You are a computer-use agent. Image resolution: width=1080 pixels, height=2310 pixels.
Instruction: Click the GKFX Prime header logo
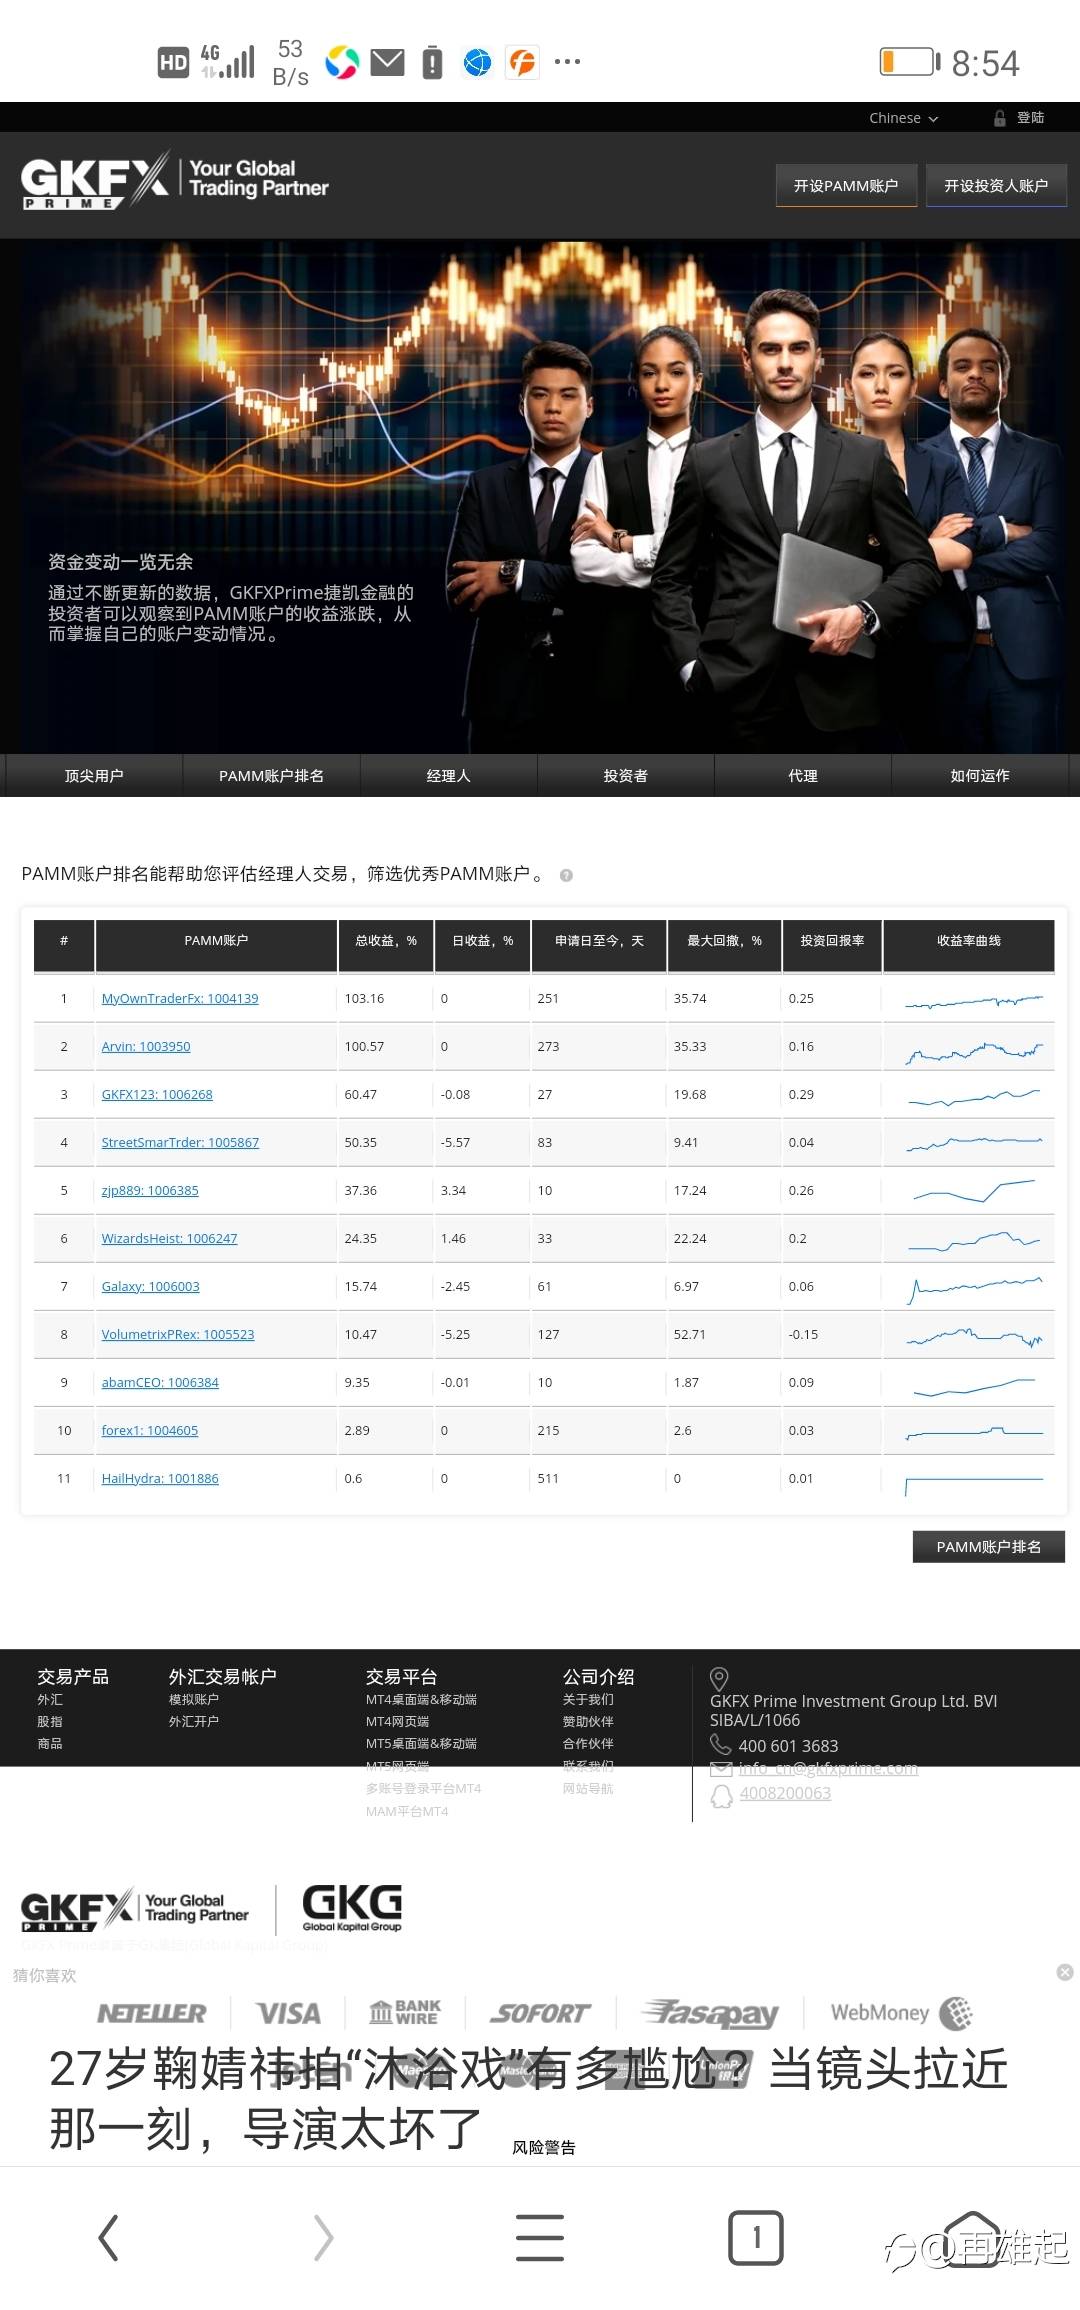coord(174,180)
